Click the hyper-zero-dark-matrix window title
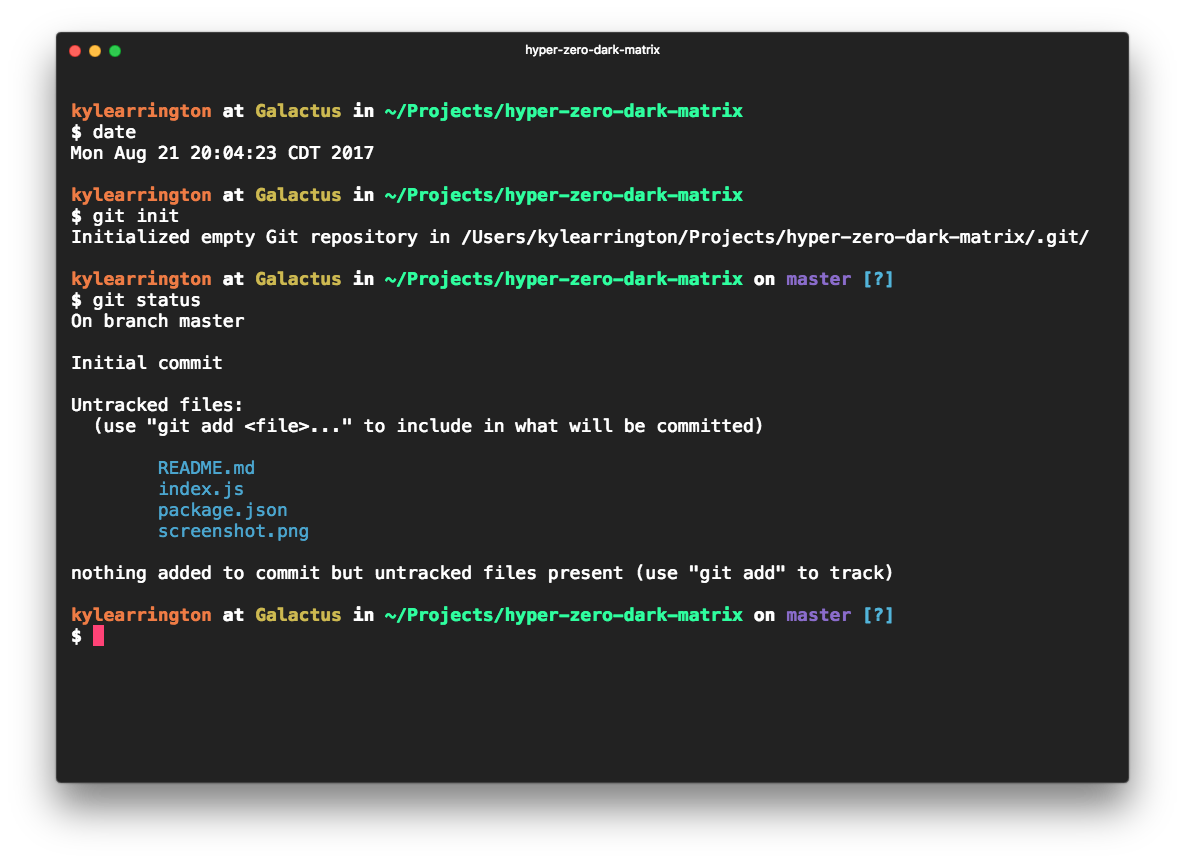The width and height of the screenshot is (1185, 863). (x=592, y=49)
